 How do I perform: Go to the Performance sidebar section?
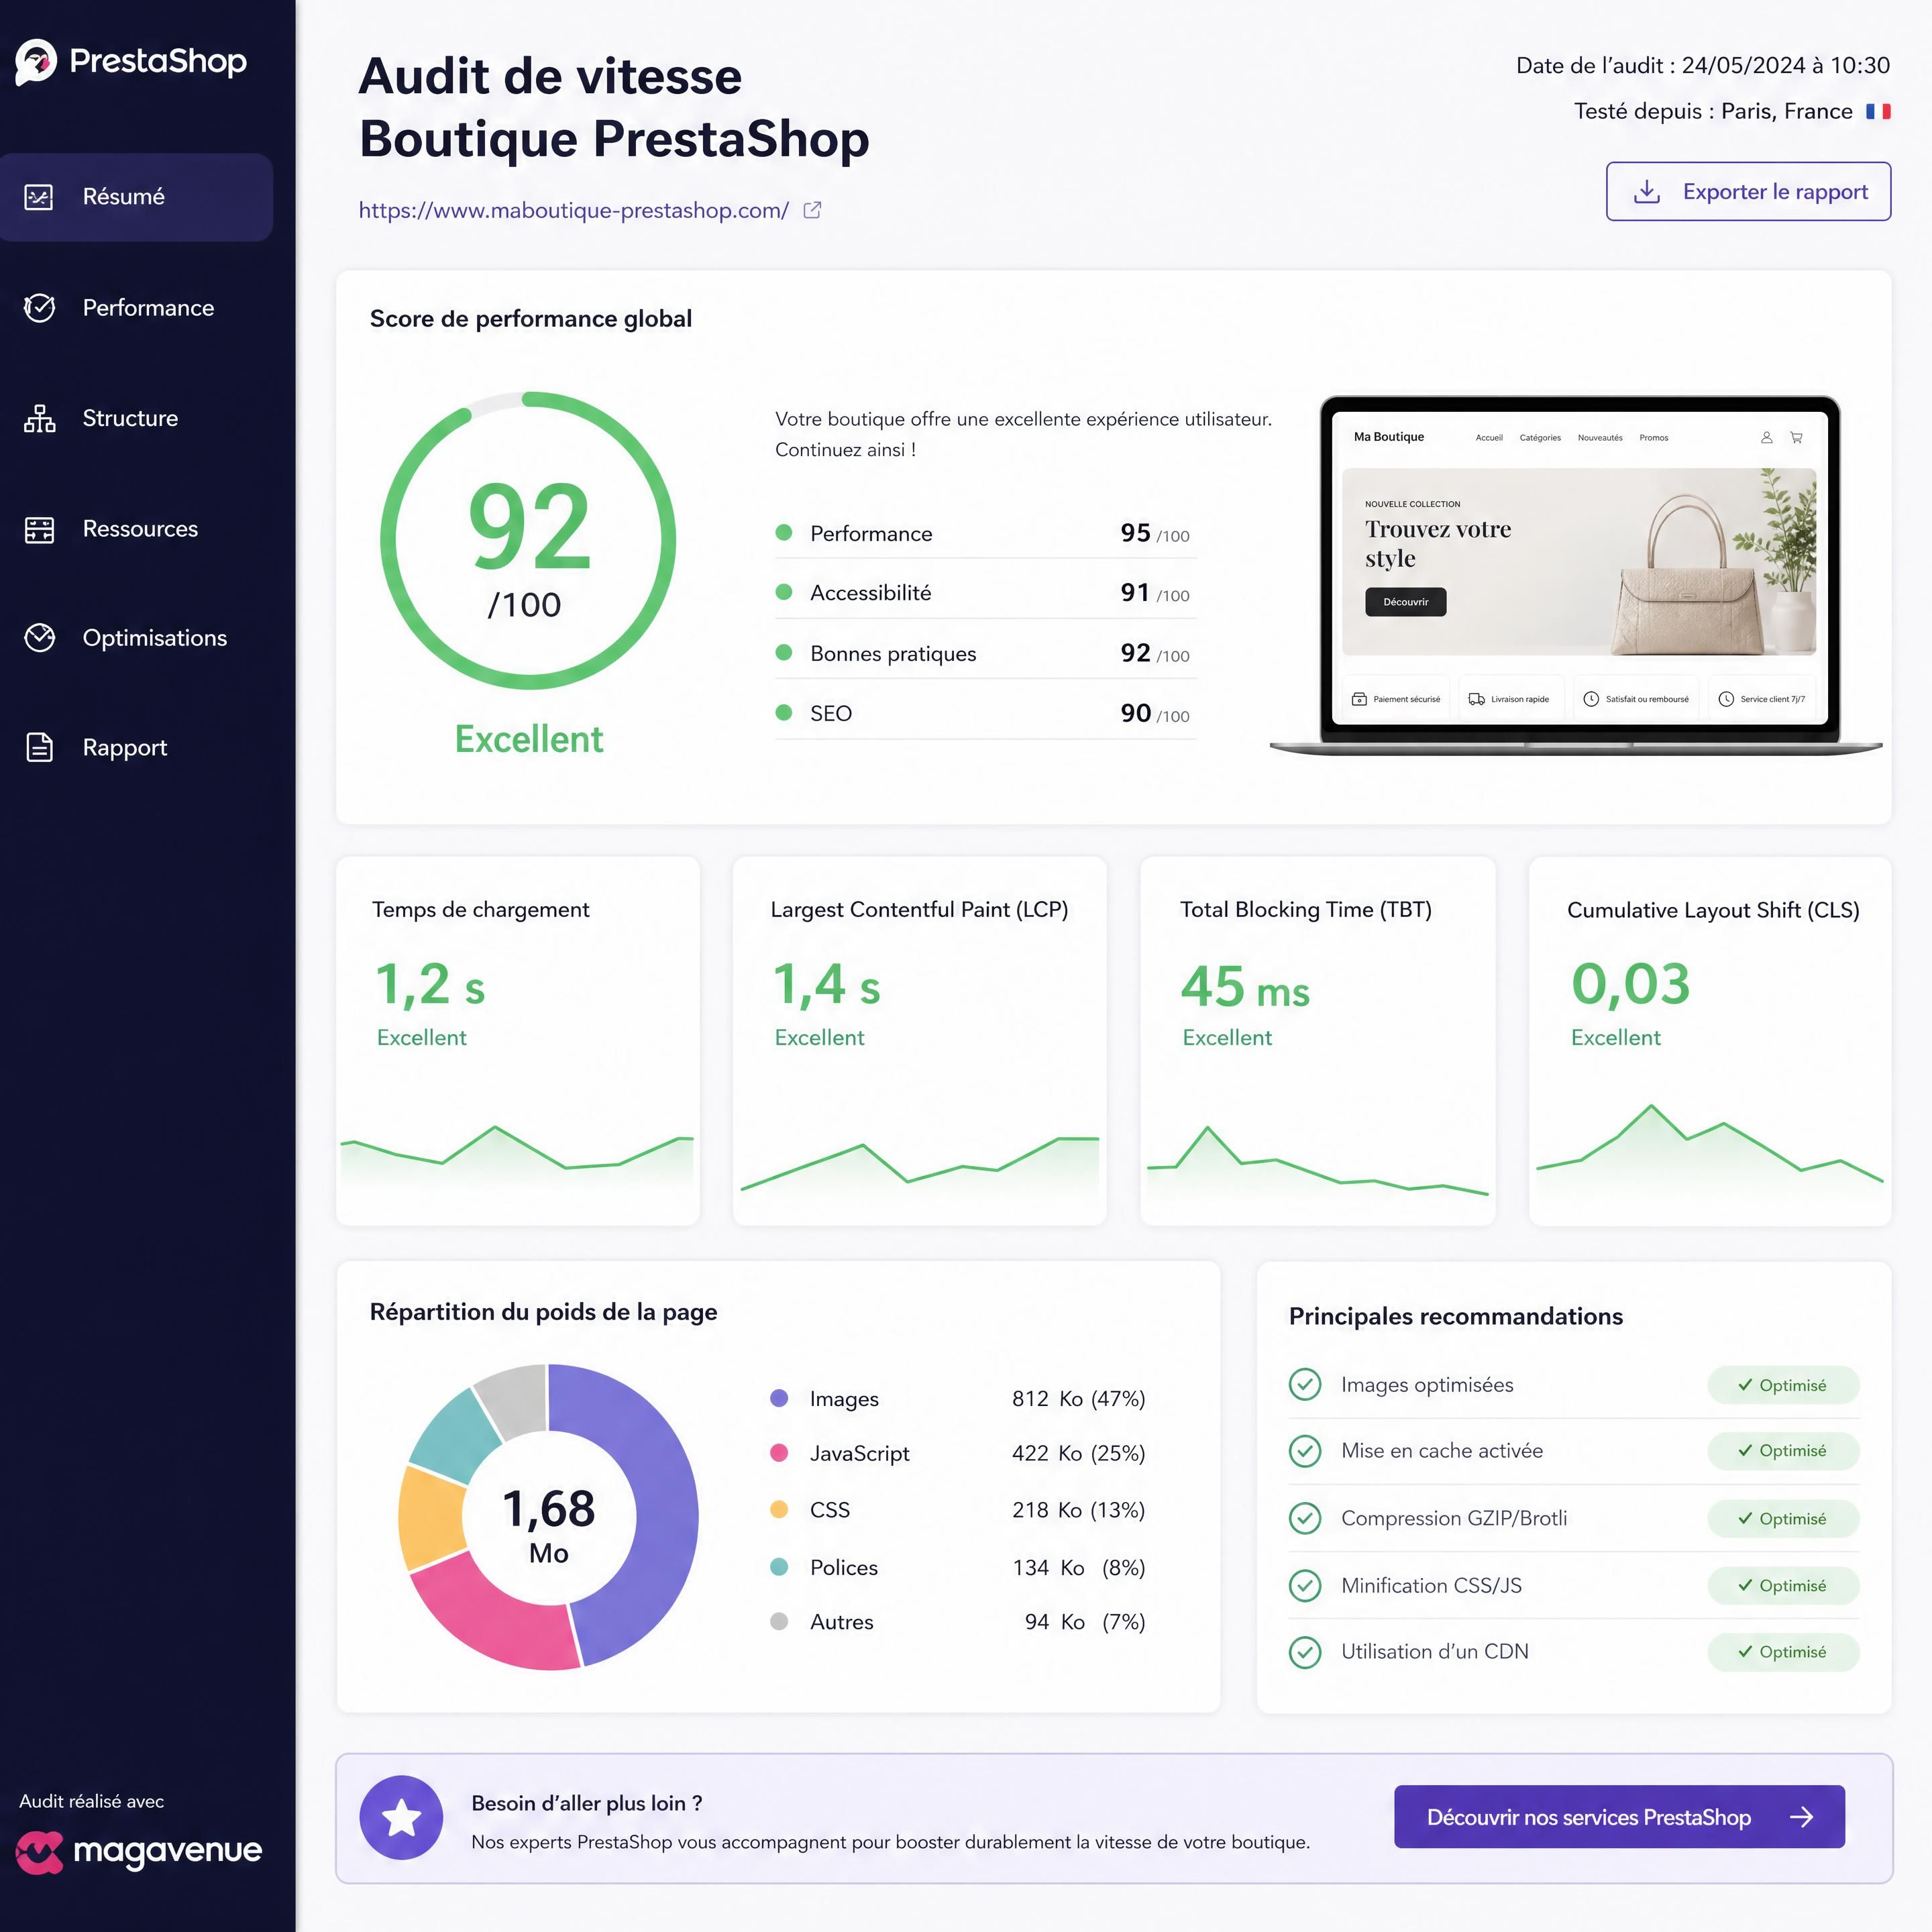tap(136, 308)
